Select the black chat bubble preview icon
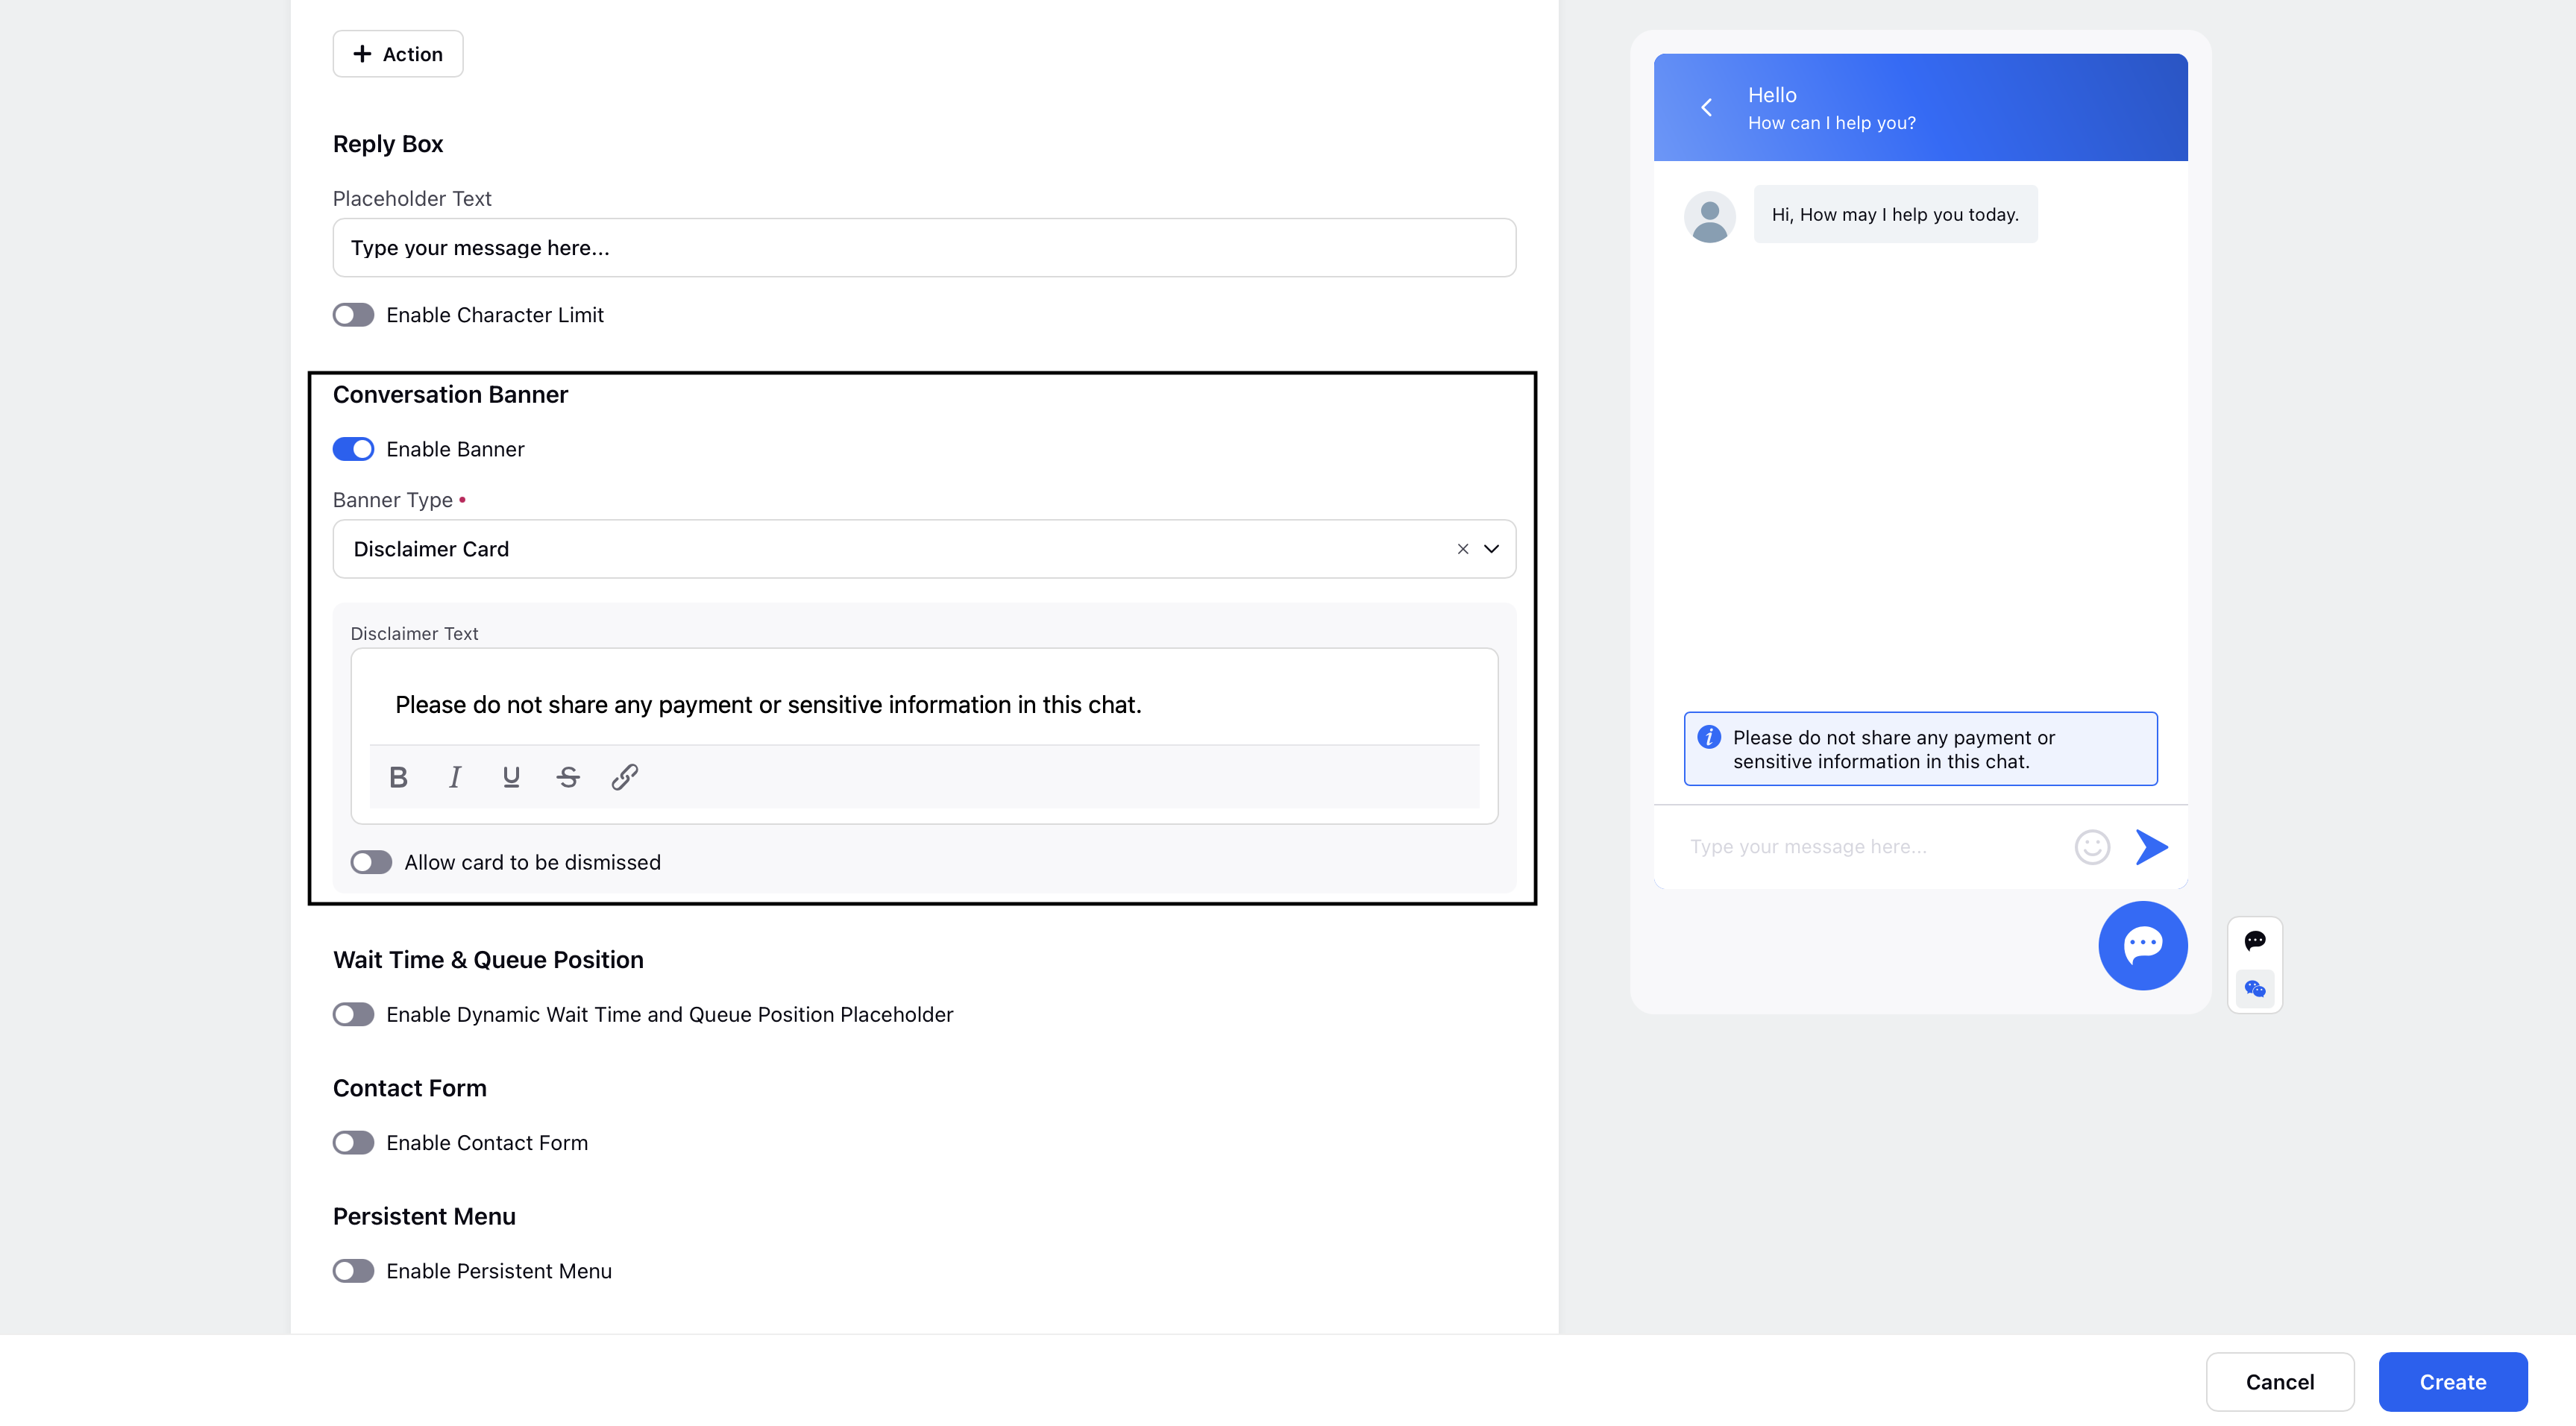The height and width of the screenshot is (1426, 2576). (2255, 940)
